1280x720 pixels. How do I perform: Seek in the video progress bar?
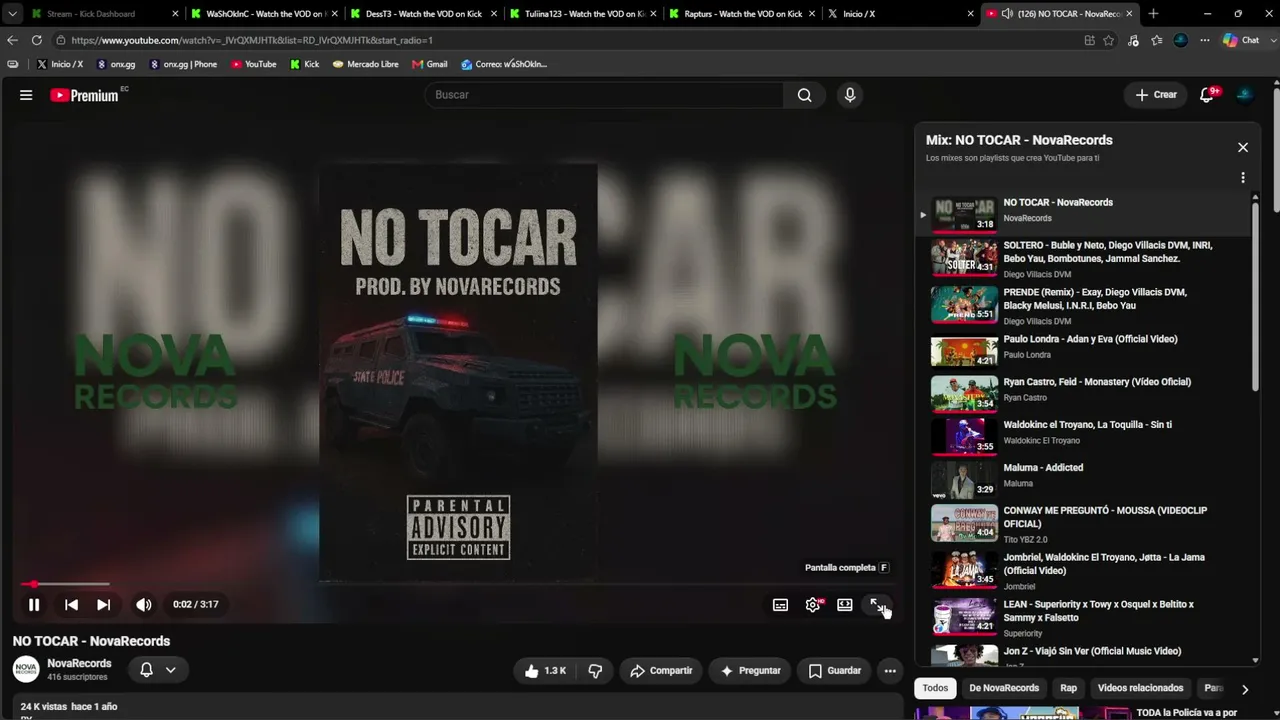pyautogui.click(x=458, y=584)
